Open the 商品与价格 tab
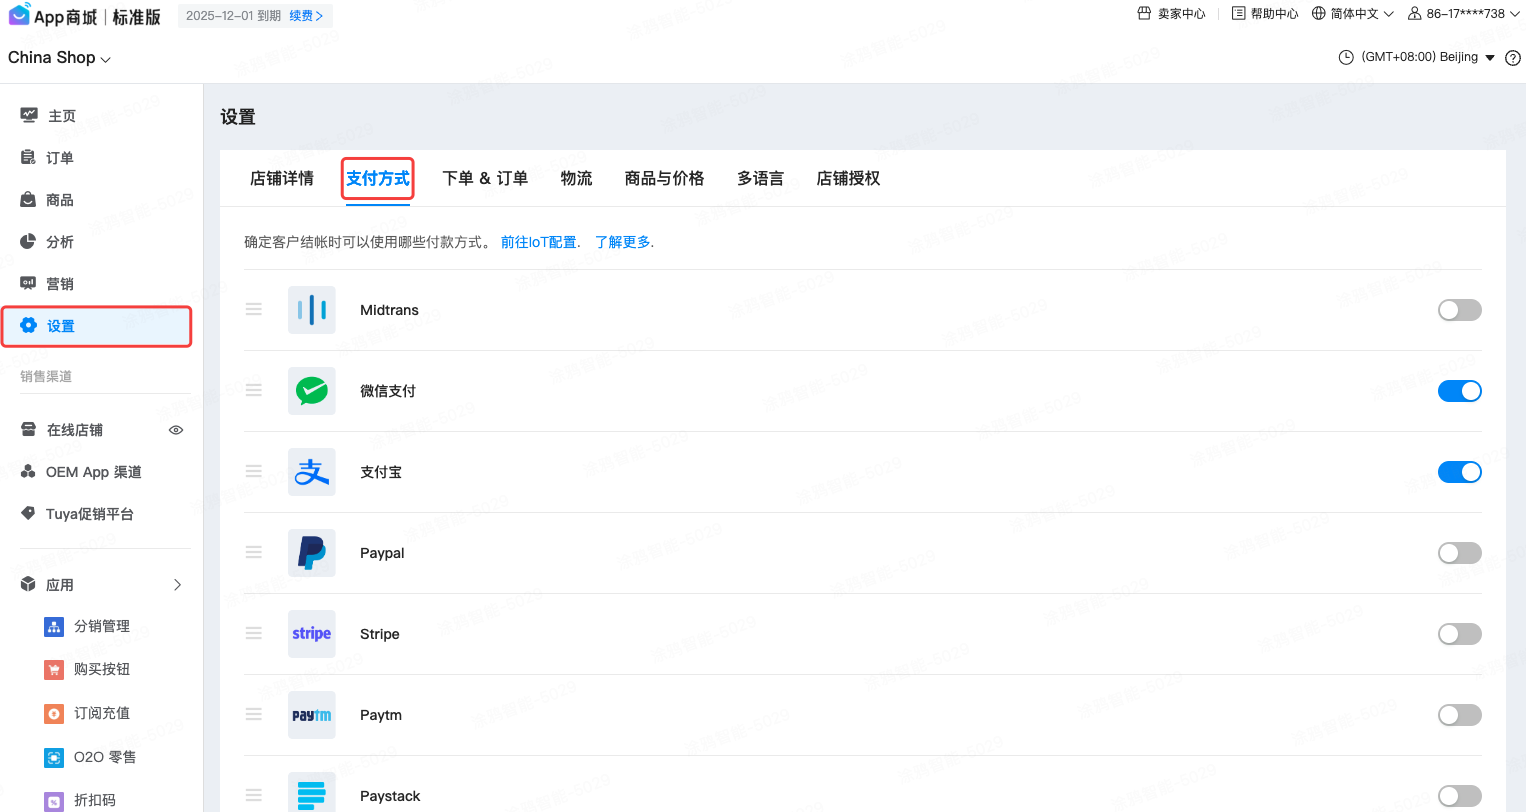Screen dimensions: 1526x812 tap(664, 178)
